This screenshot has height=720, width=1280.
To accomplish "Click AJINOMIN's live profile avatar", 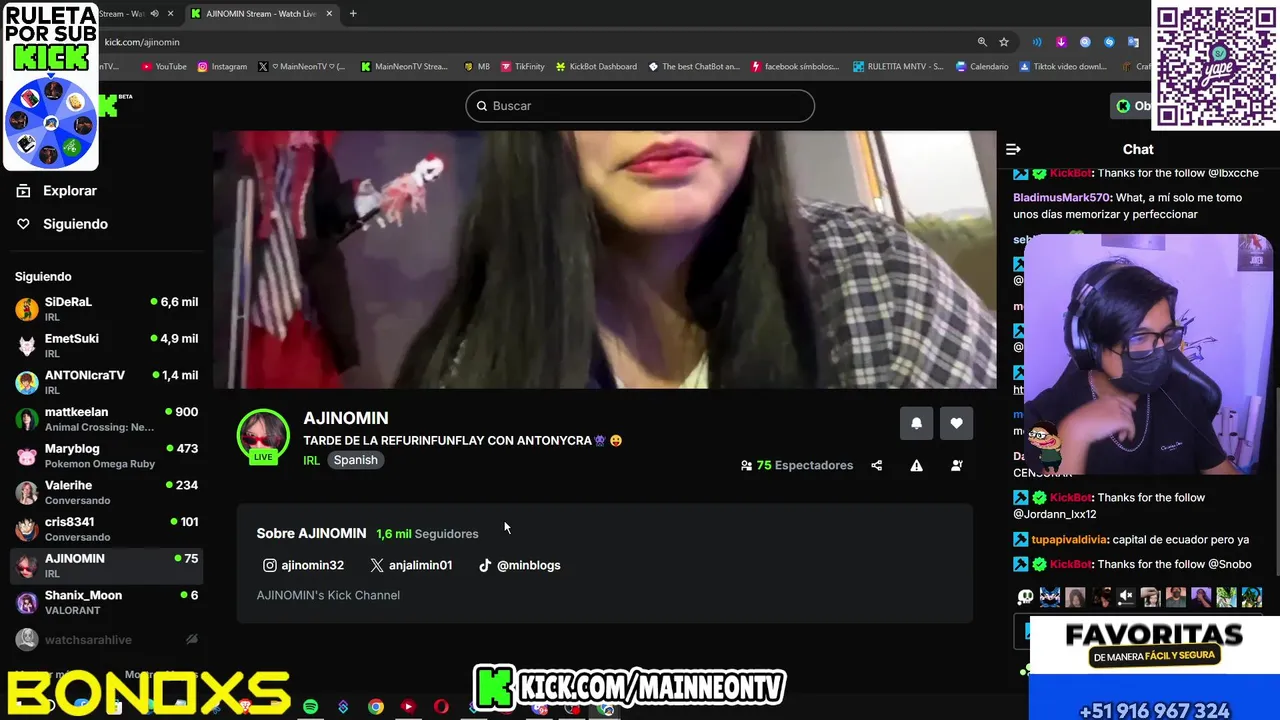I will 263,436.
